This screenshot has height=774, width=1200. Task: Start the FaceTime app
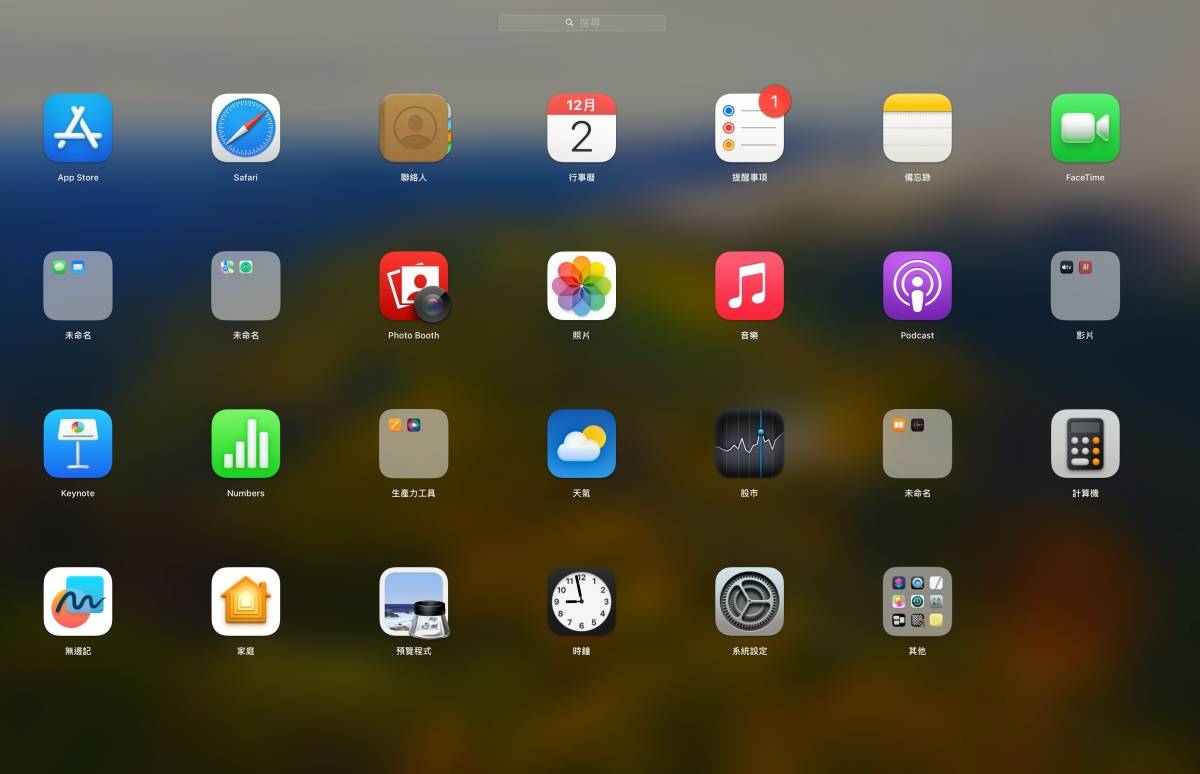[1085, 128]
